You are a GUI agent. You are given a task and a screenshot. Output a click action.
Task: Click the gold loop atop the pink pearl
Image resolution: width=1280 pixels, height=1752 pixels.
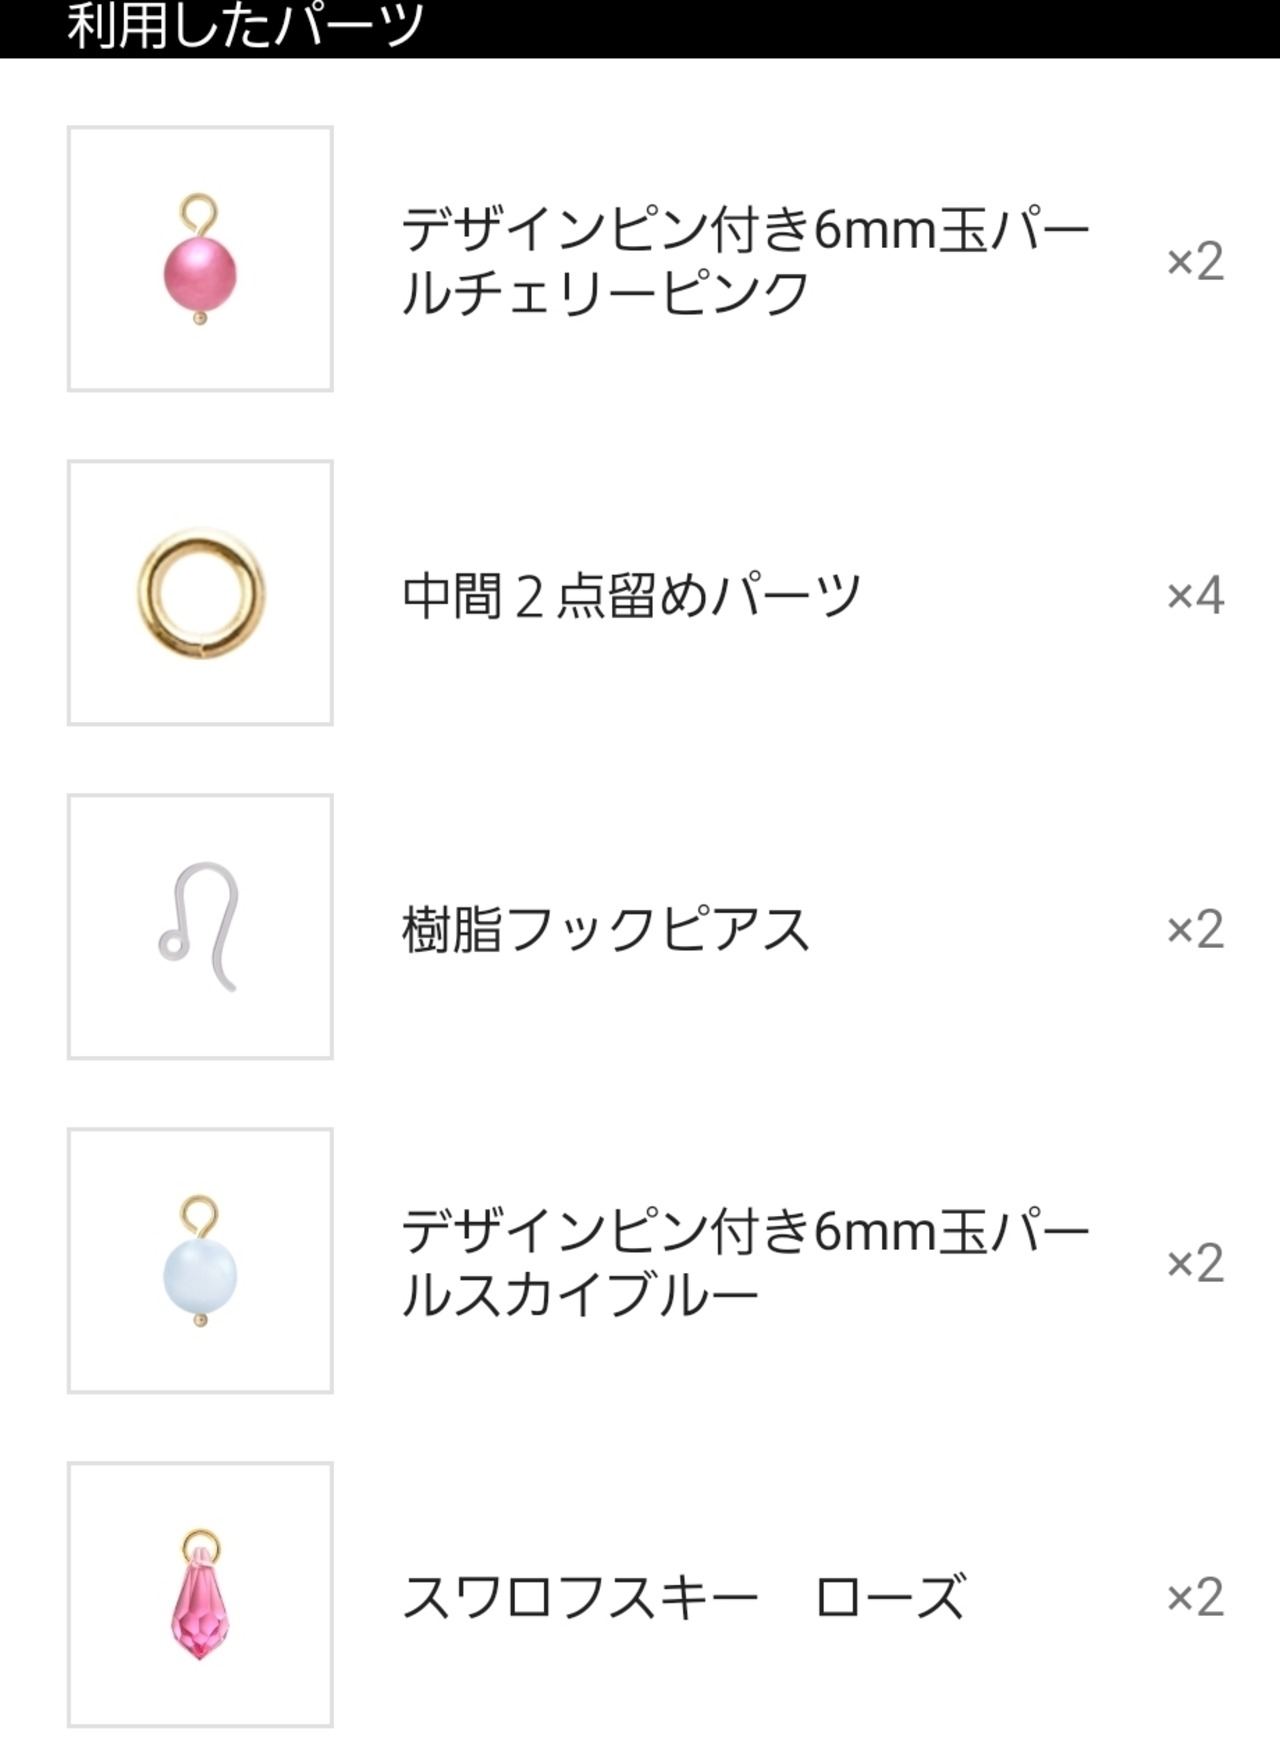tap(199, 212)
